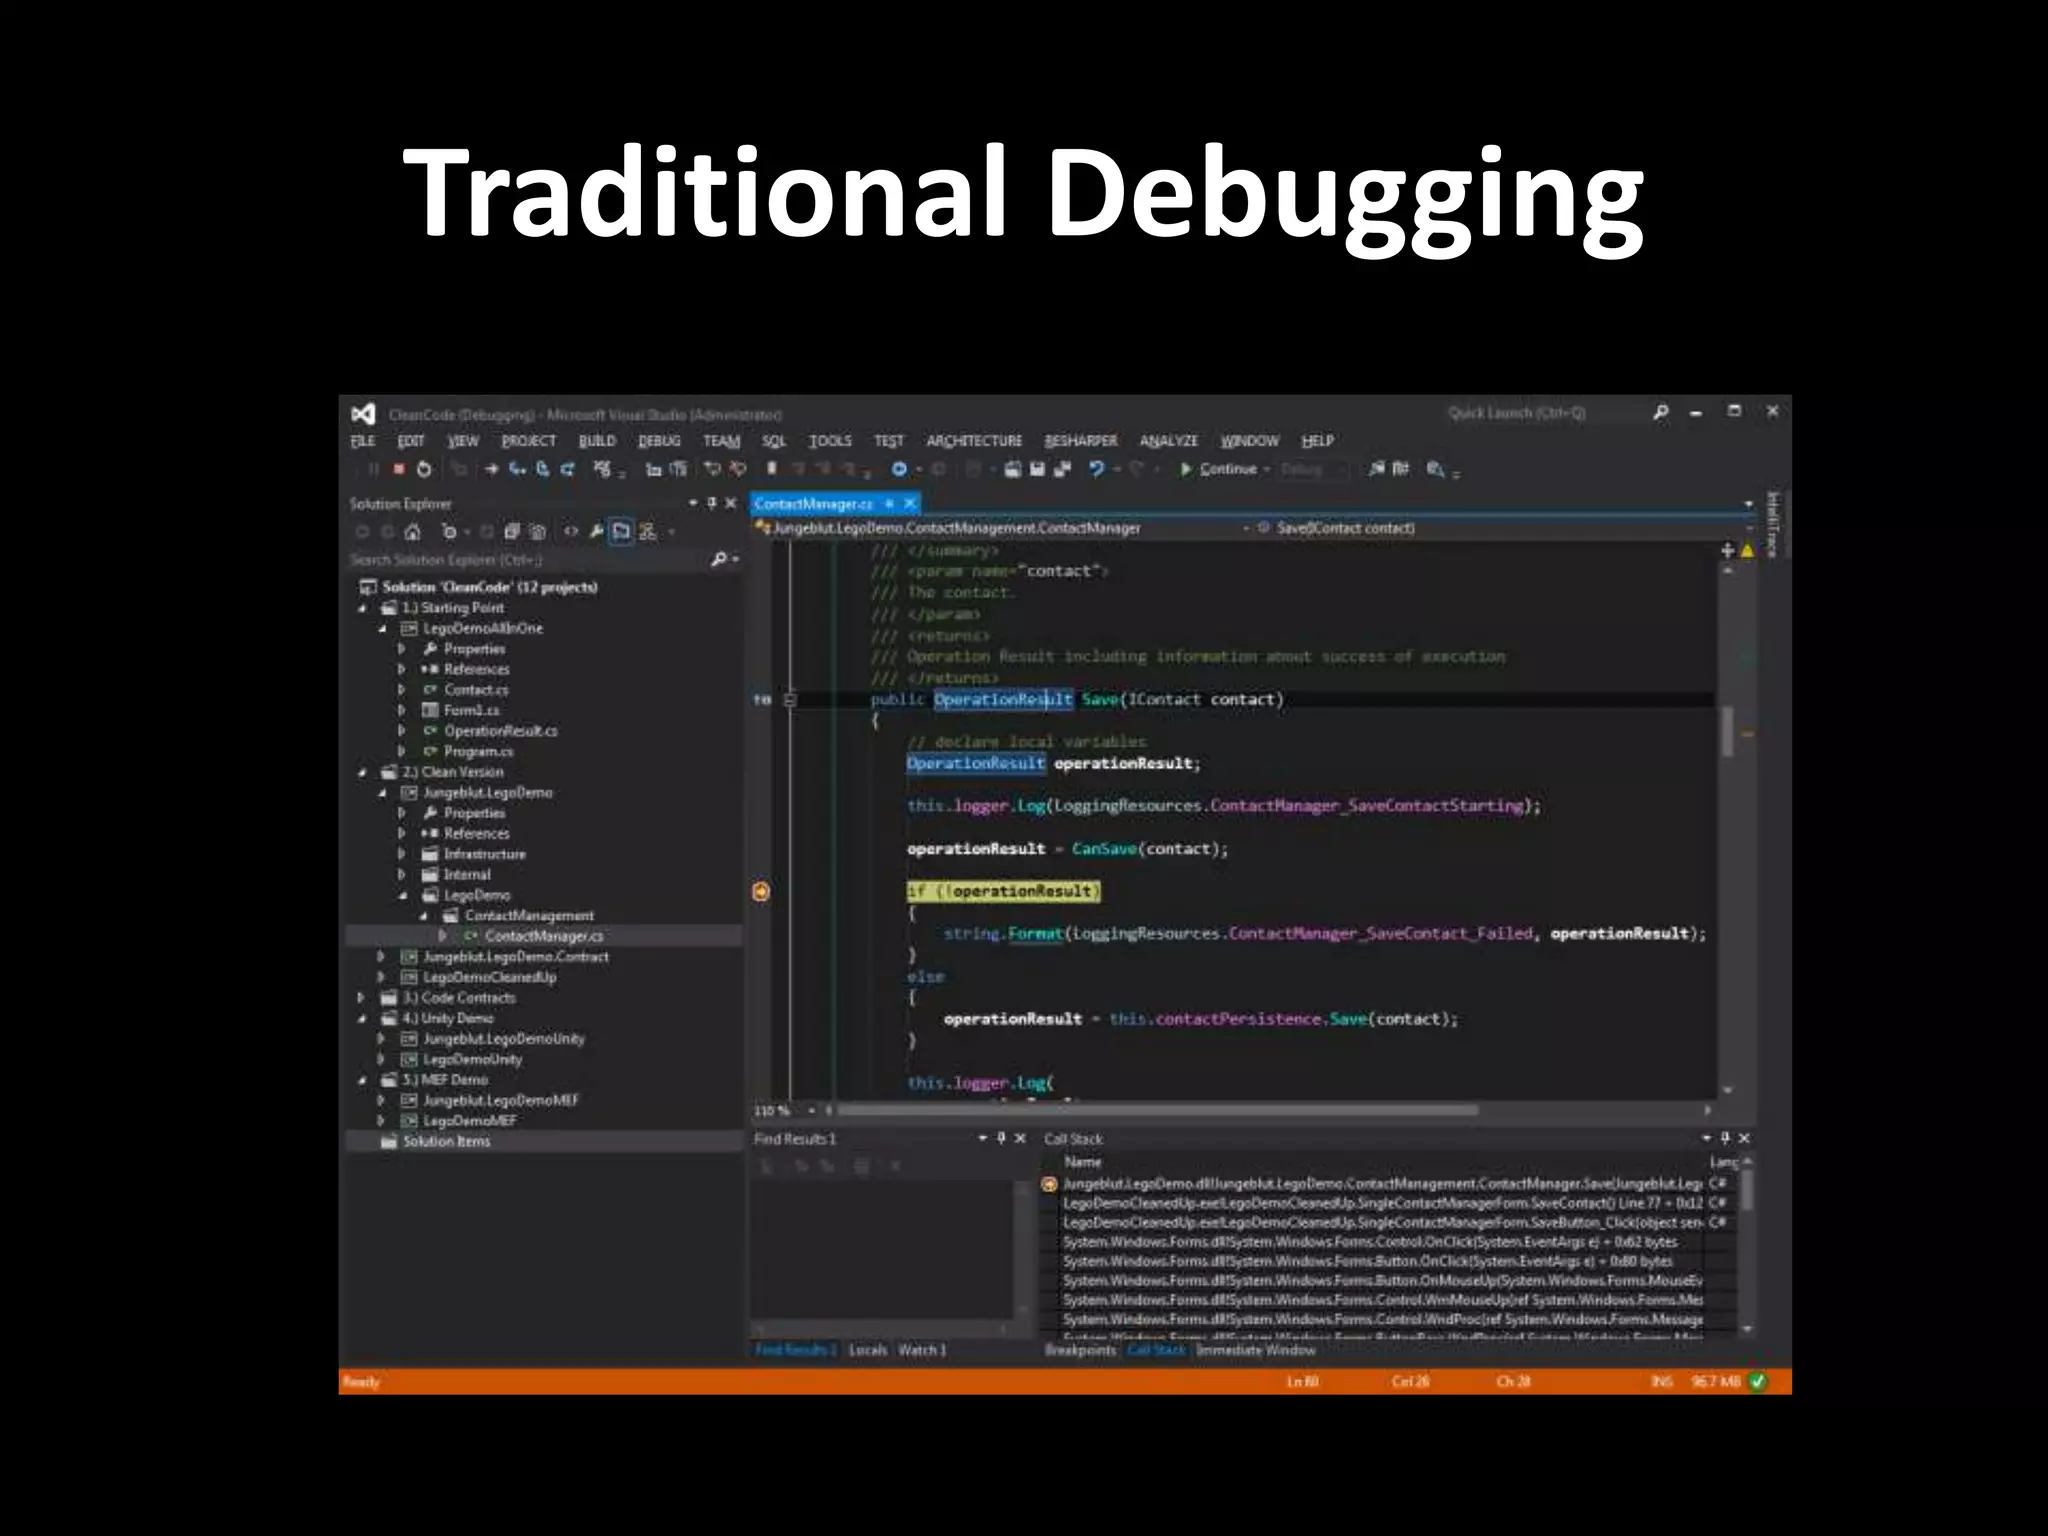Image resolution: width=2048 pixels, height=1536 pixels.
Task: Collapse the '1.) Starting Point' folder
Action: click(x=362, y=608)
